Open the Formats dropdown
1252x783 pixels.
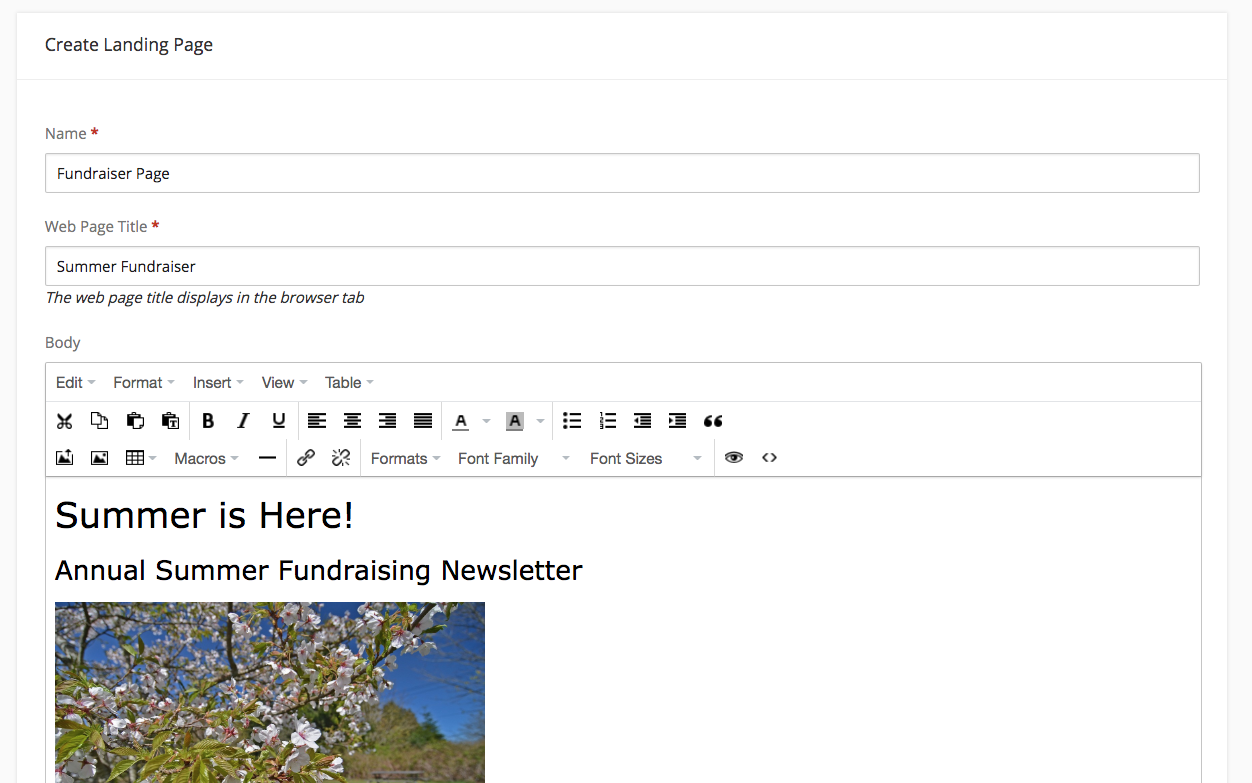click(x=404, y=458)
